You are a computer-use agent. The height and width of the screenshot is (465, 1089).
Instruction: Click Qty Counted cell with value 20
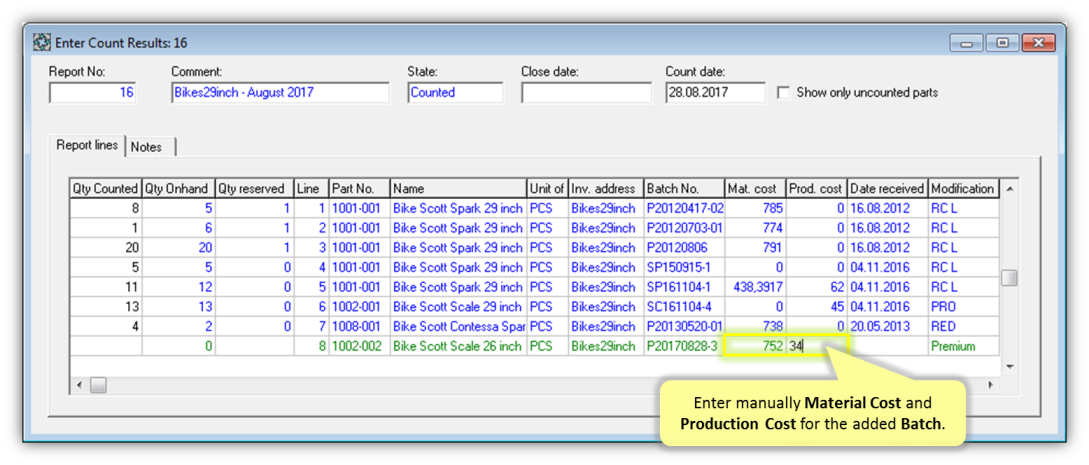(106, 247)
